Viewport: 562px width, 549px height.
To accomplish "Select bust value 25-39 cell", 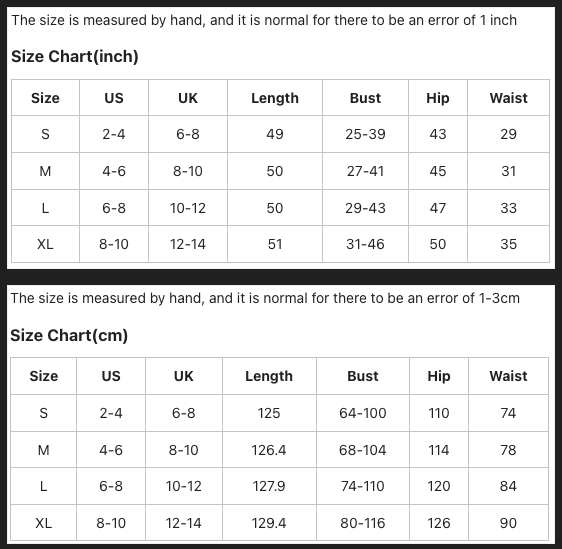I will [365, 134].
